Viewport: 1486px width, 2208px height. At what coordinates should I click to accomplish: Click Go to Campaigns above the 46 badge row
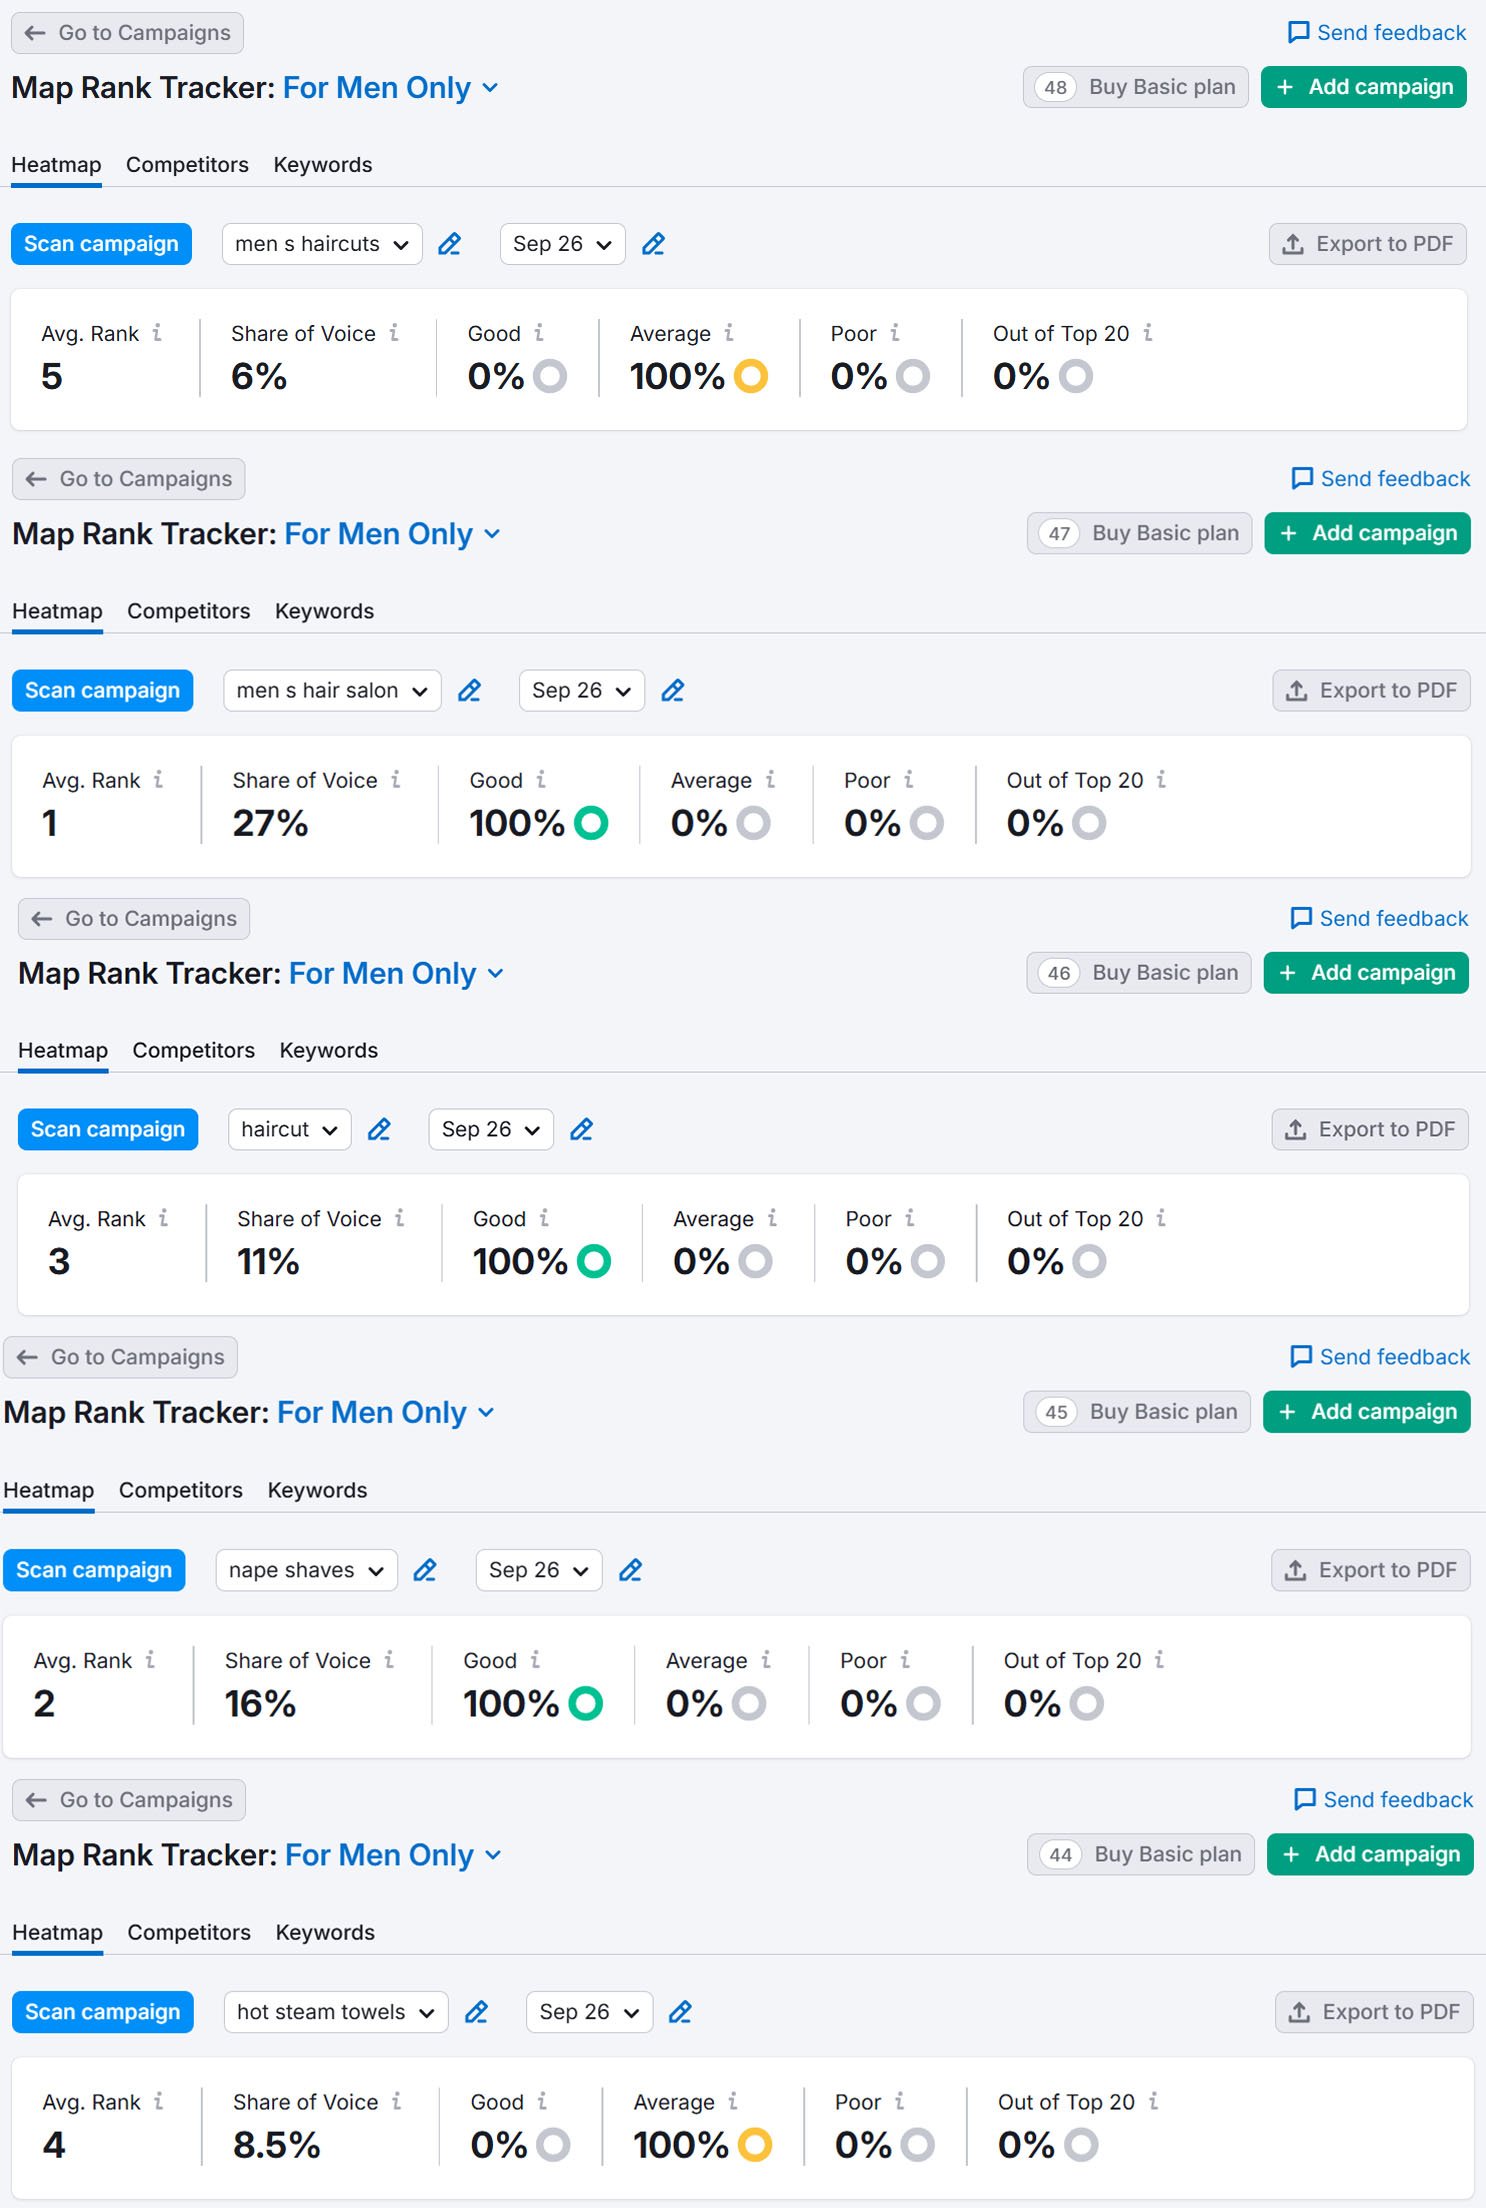[x=134, y=918]
